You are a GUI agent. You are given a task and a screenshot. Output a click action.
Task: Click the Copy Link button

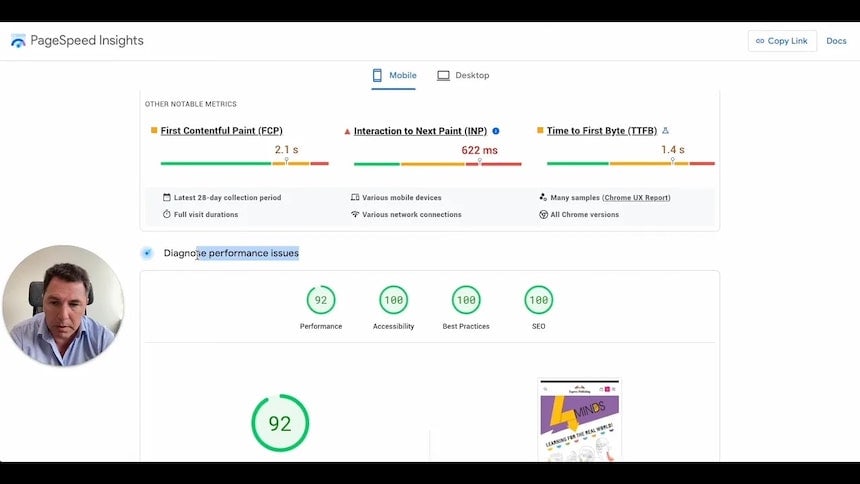[782, 41]
